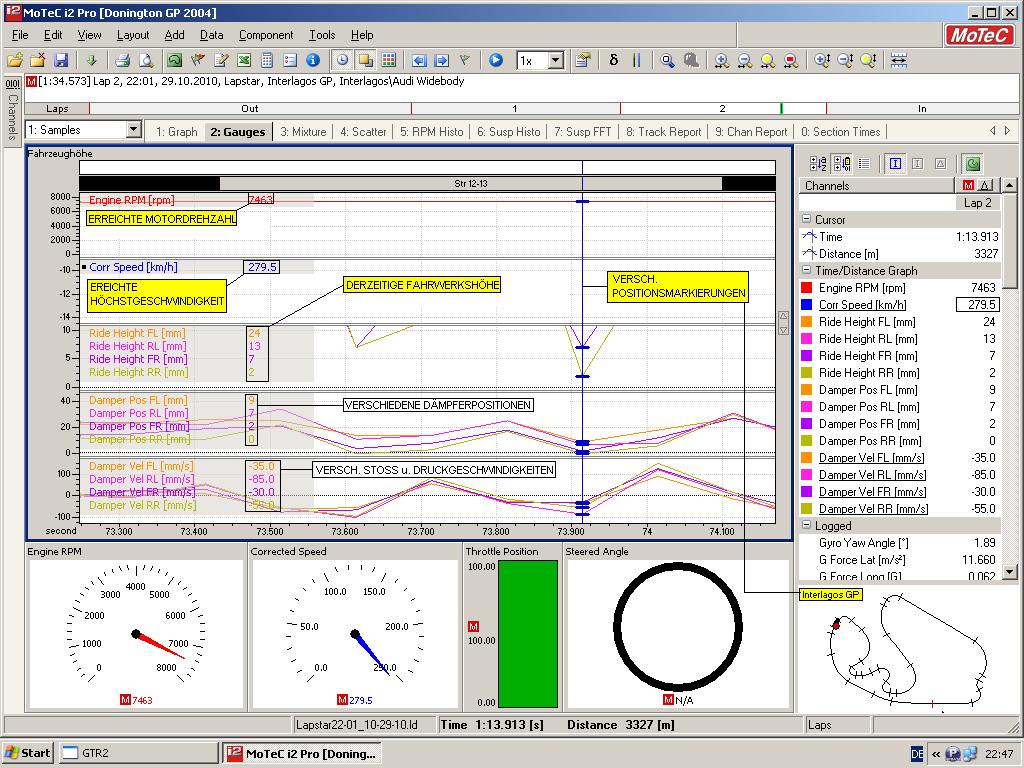1024x768 pixels.
Task: Click the blue info circle toolbar icon
Action: click(x=312, y=60)
